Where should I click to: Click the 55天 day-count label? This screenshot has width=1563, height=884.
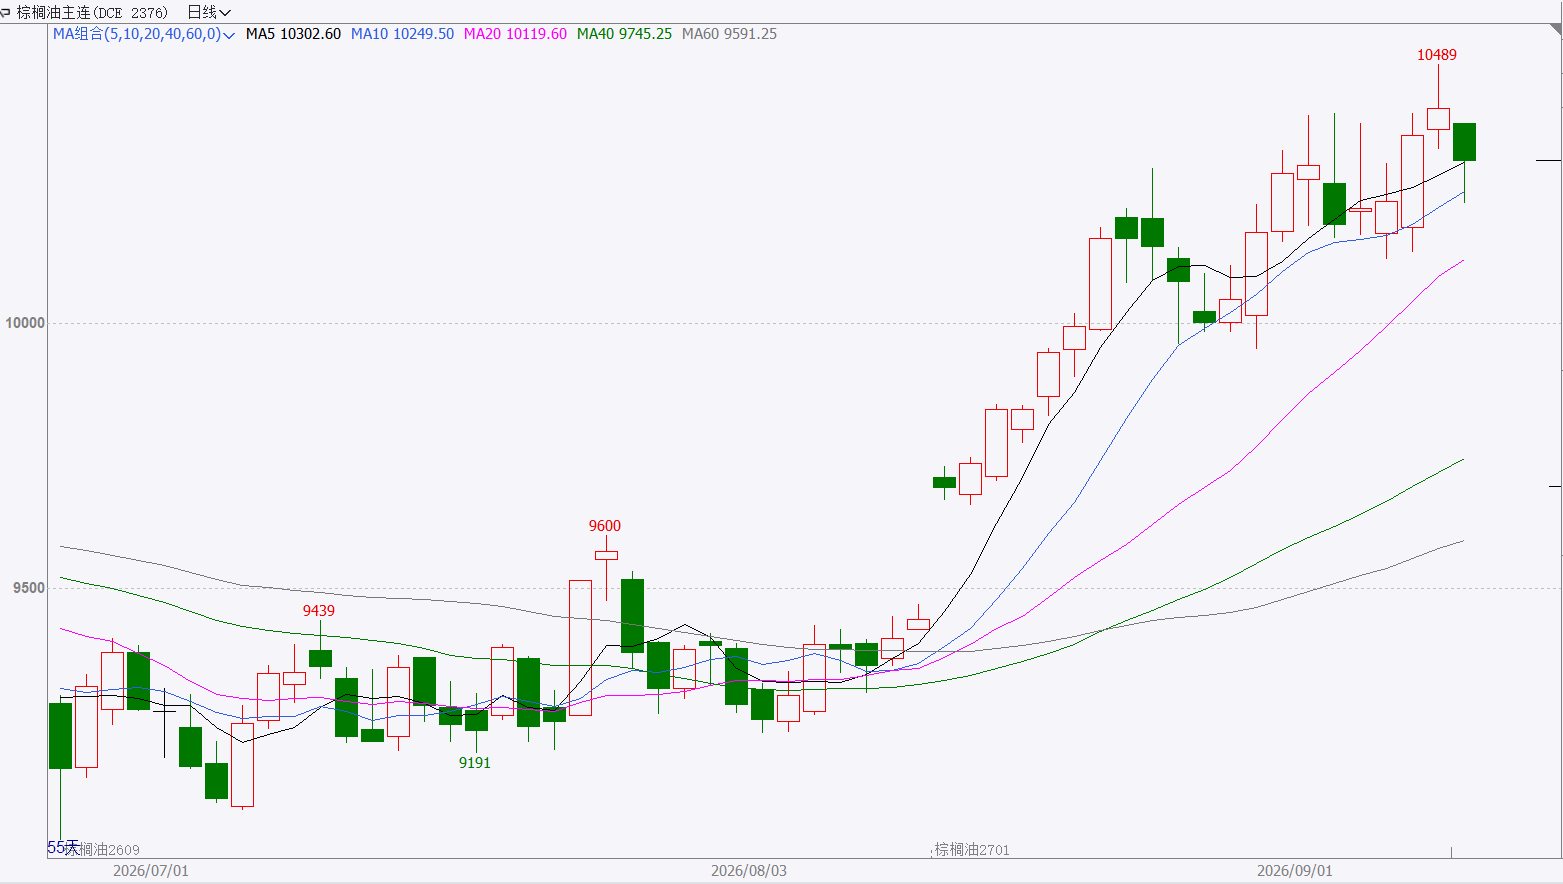(63, 848)
